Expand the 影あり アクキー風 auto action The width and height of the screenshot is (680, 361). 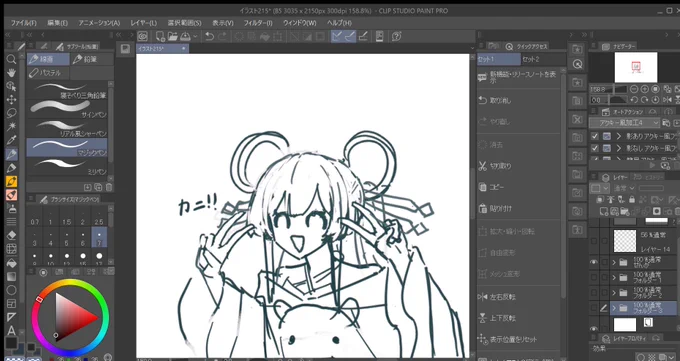(619, 136)
